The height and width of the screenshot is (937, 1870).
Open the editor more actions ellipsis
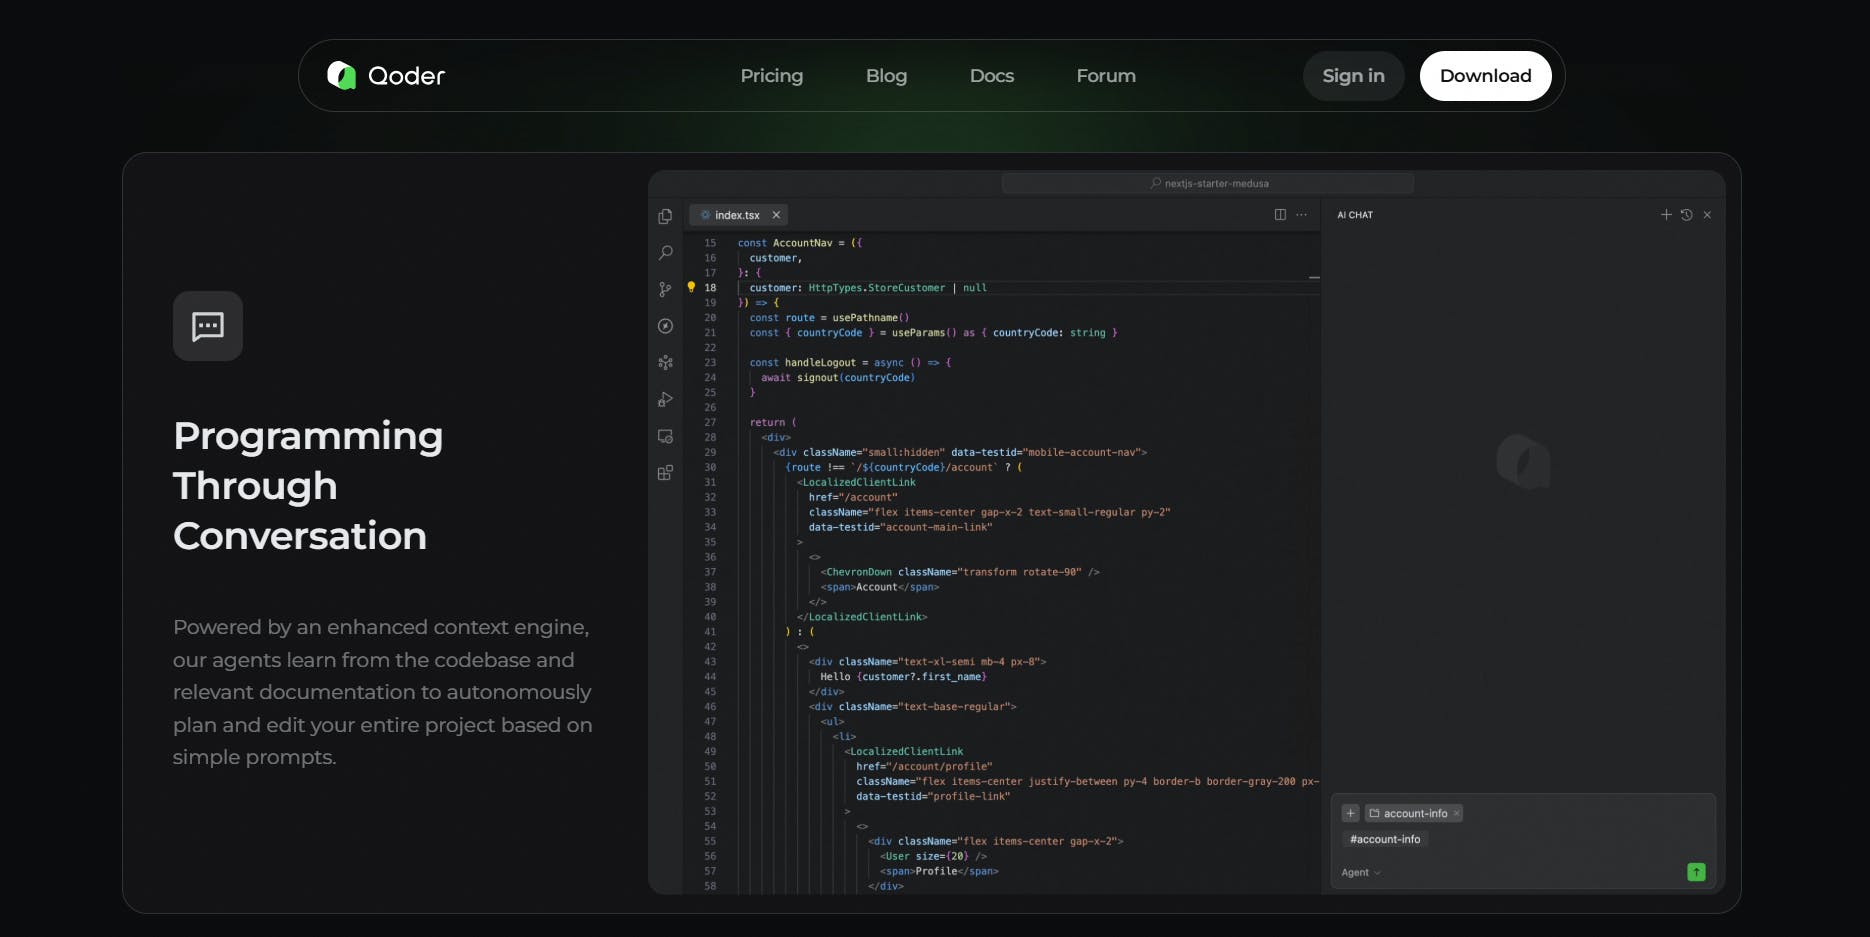tap(1301, 215)
